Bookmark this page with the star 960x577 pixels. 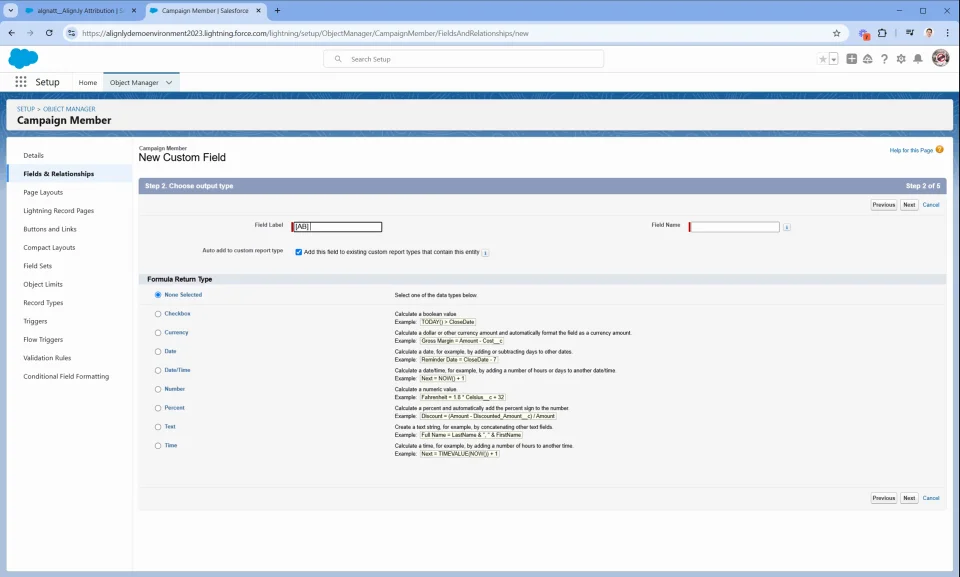click(x=836, y=33)
